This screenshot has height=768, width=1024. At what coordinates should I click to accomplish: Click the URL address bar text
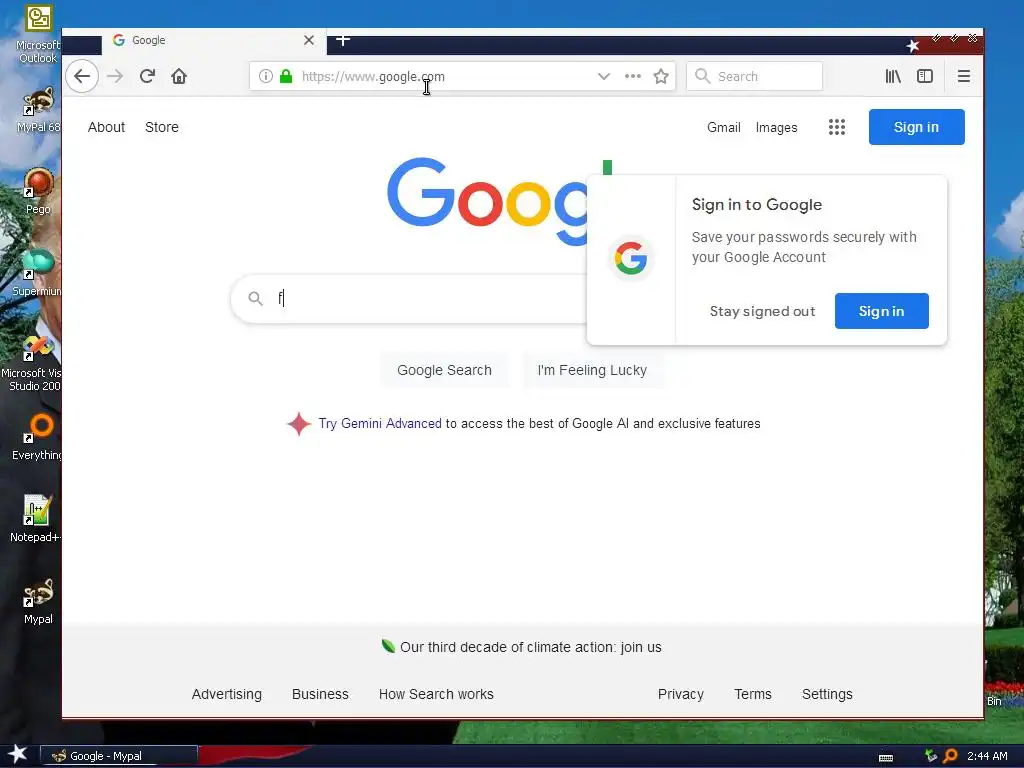point(373,76)
